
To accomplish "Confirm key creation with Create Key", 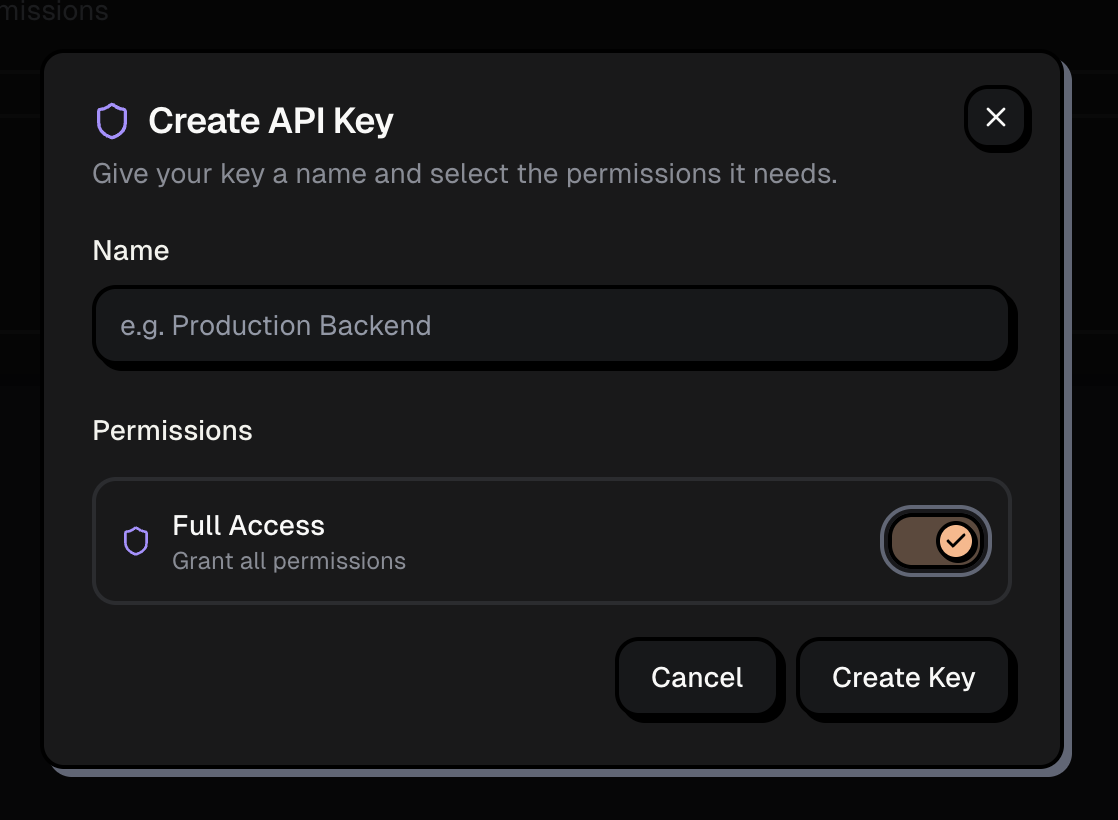I will [x=903, y=677].
